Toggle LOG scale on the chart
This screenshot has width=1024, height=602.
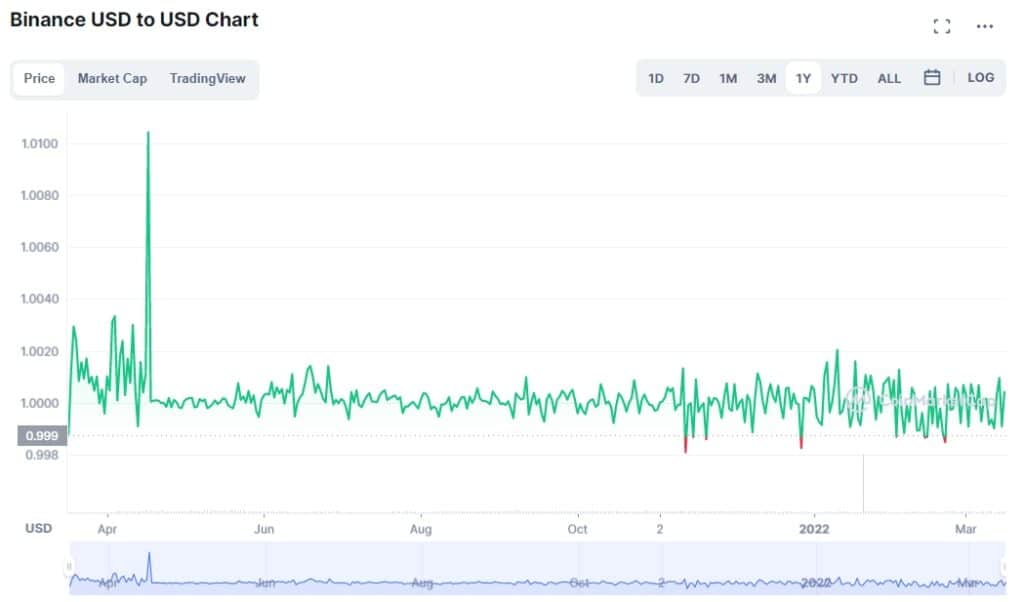tap(980, 78)
